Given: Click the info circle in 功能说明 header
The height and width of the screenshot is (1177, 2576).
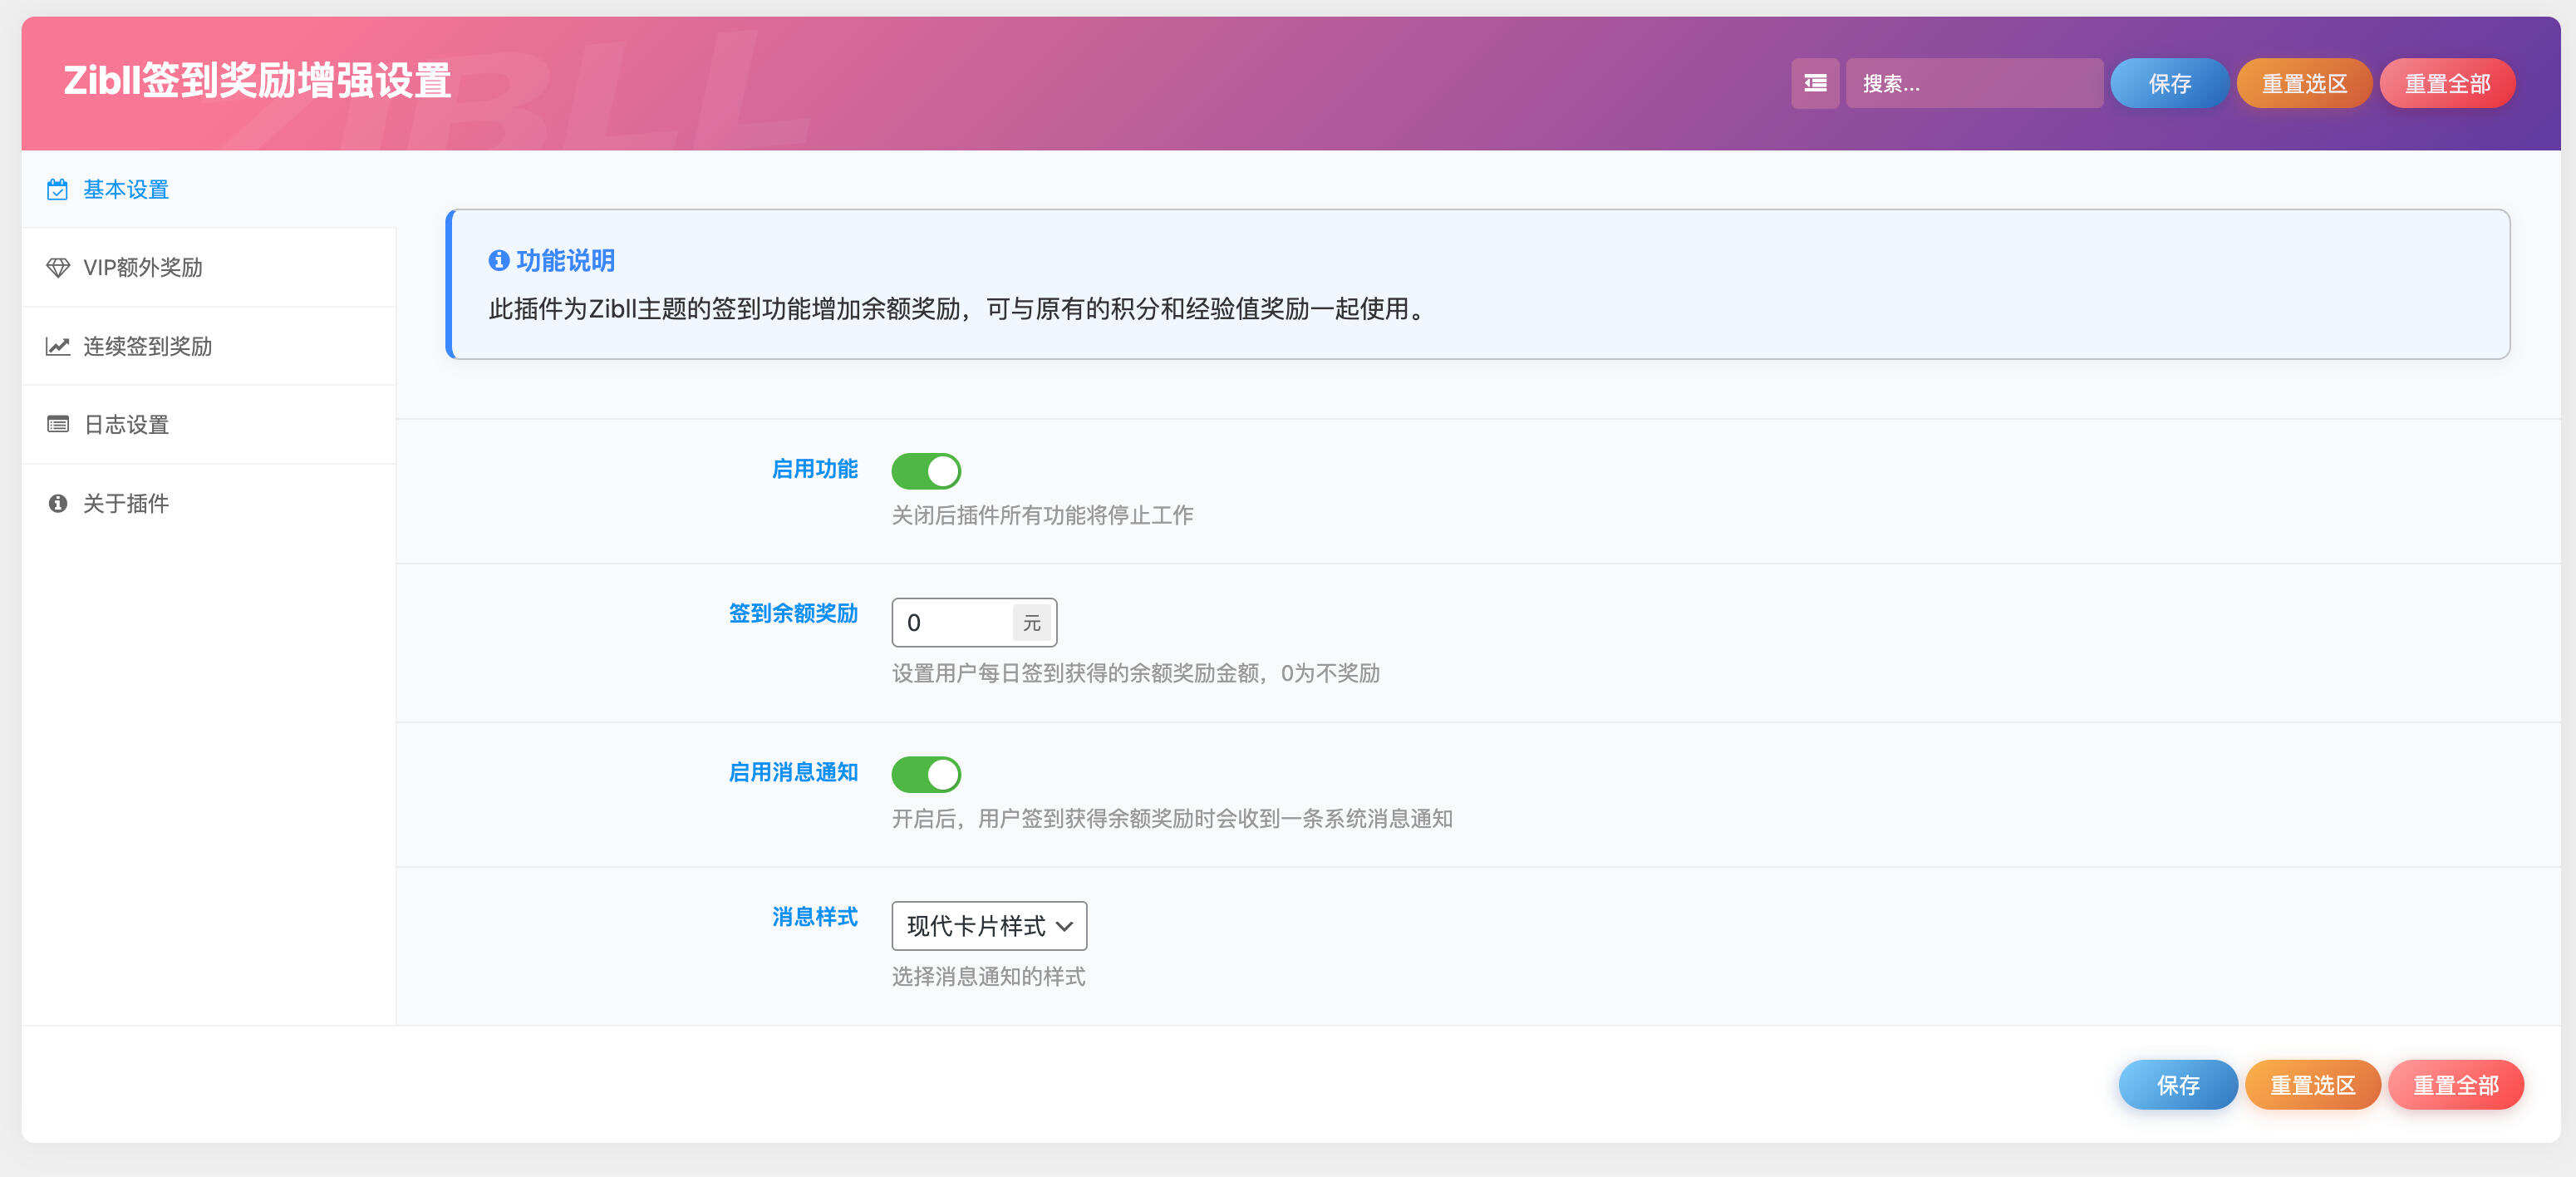Looking at the screenshot, I should click(x=499, y=259).
